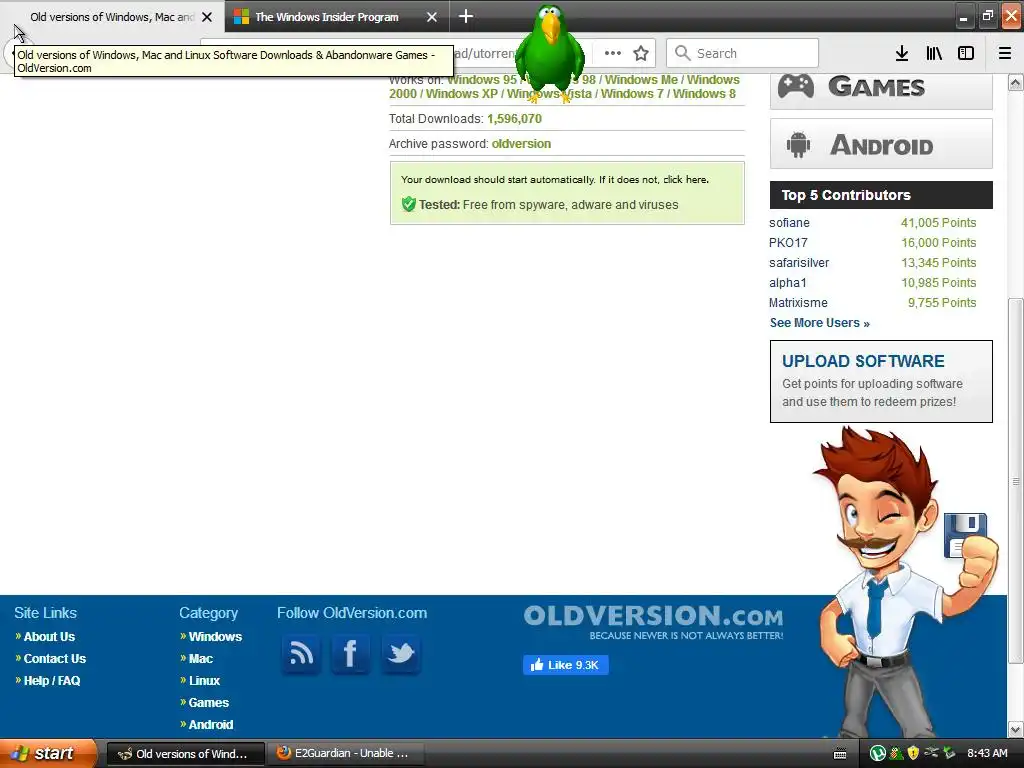This screenshot has width=1024, height=768.
Task: Click the Windows Me compatibility link
Action: tap(641, 80)
